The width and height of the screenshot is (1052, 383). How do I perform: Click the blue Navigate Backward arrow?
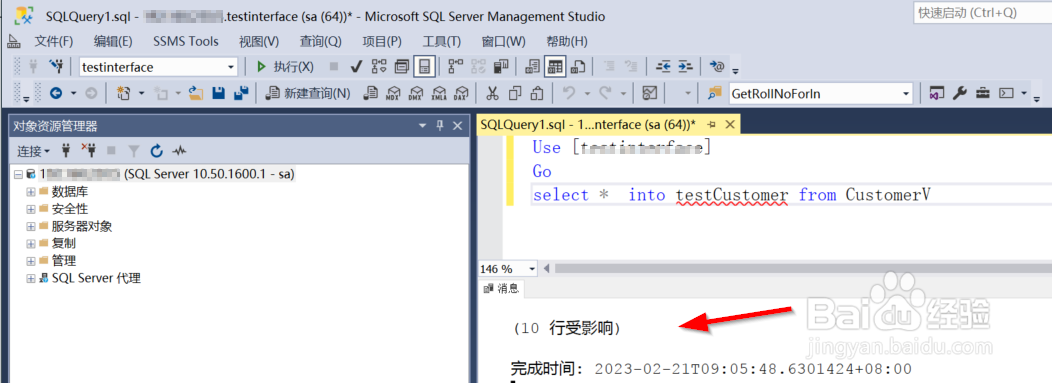point(56,94)
